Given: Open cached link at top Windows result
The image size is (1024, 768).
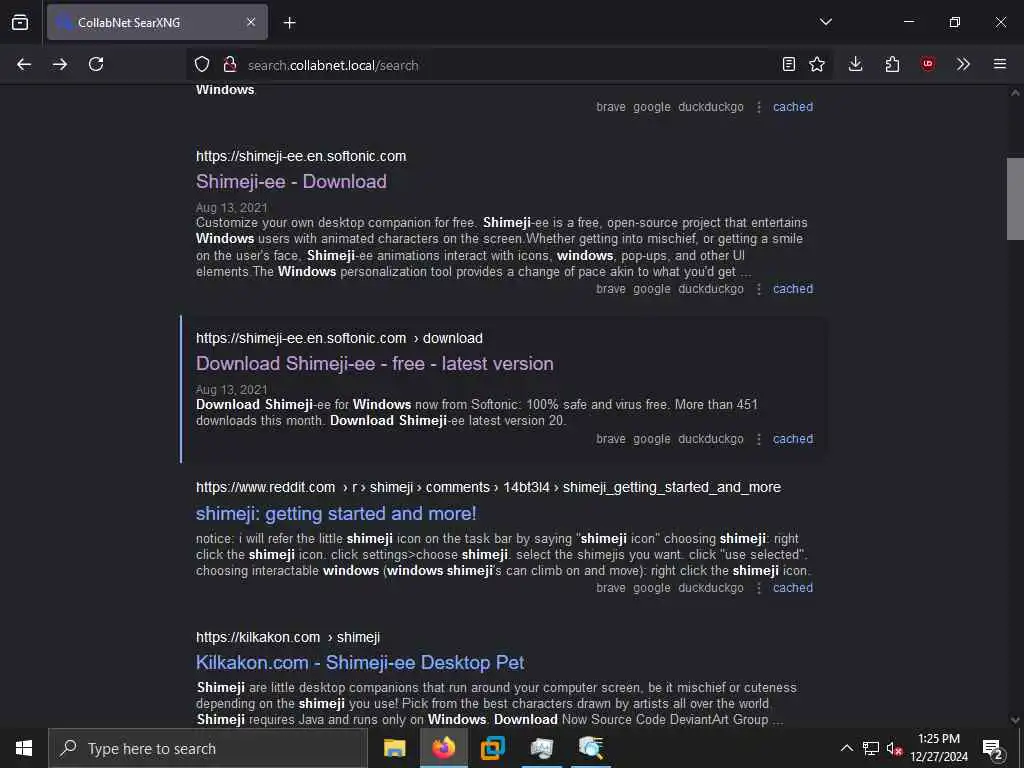Looking at the screenshot, I should [793, 107].
